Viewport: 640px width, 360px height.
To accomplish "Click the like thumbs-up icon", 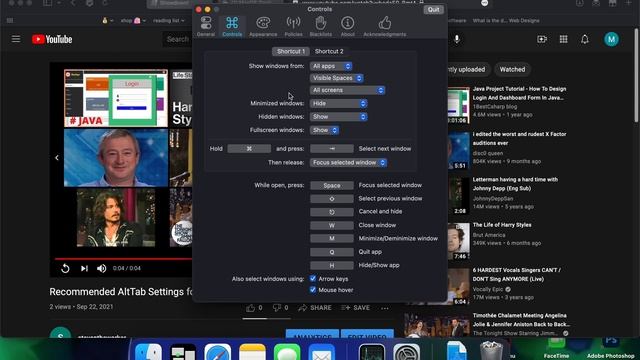I will click(x=250, y=308).
